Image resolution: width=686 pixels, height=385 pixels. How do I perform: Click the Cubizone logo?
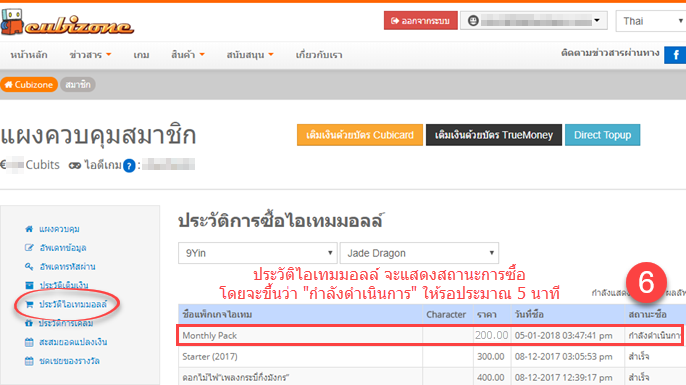(67, 22)
